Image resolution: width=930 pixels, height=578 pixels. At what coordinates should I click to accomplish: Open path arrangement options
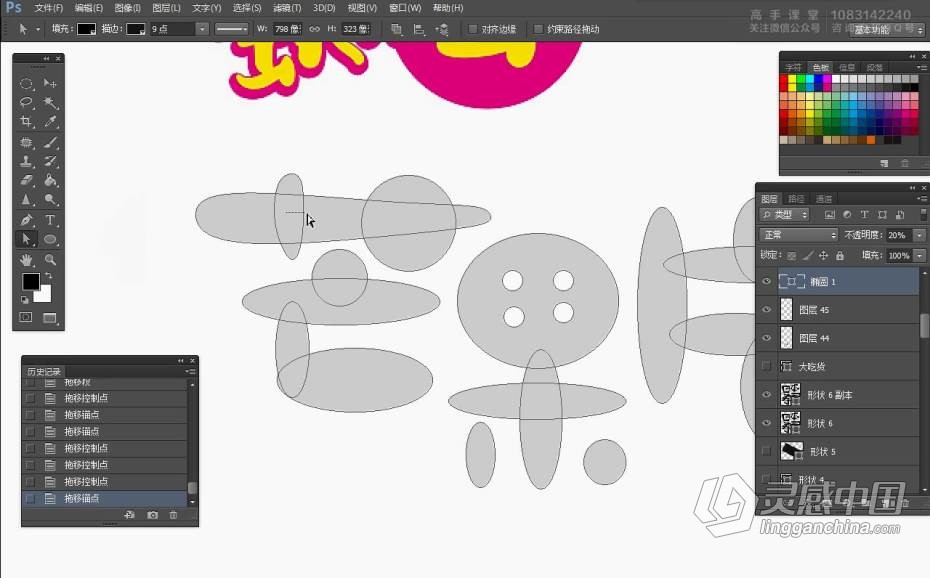click(442, 29)
